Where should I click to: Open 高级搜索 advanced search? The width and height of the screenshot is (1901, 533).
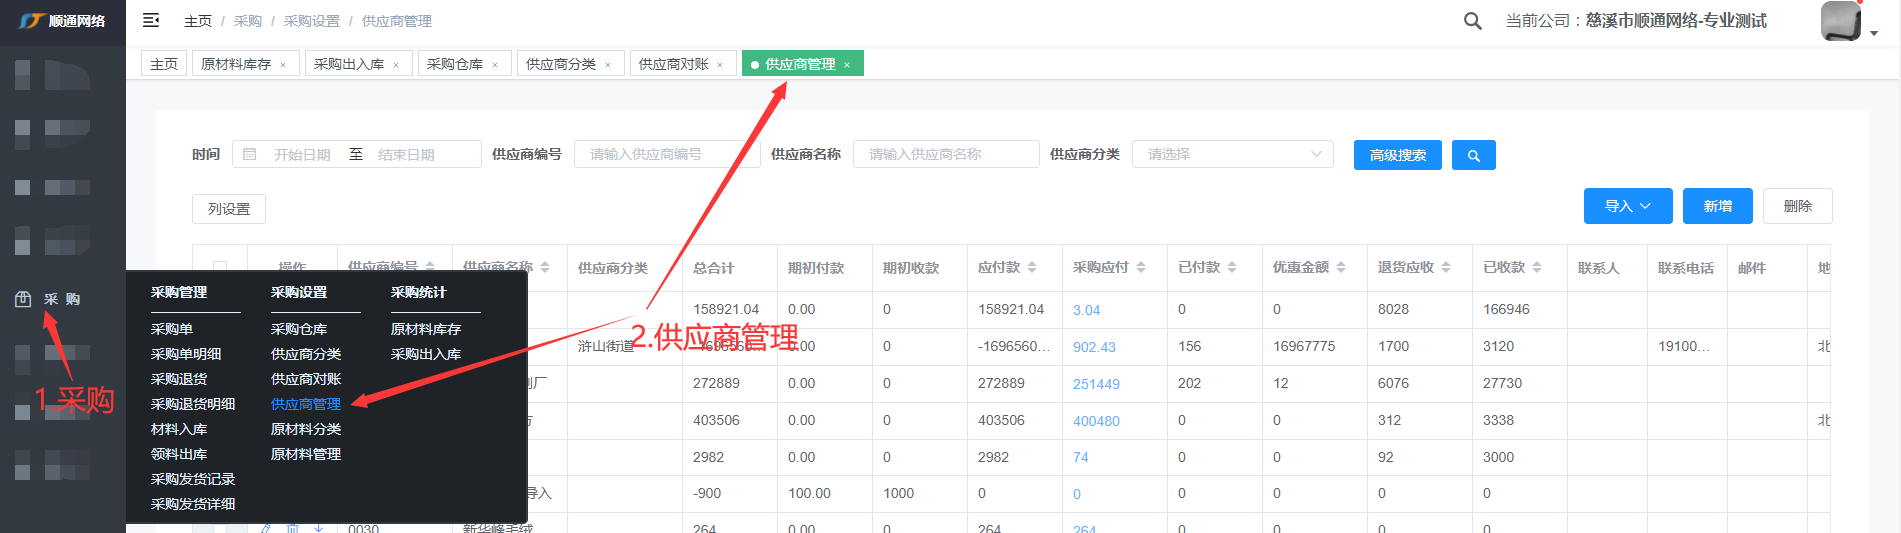click(1397, 155)
